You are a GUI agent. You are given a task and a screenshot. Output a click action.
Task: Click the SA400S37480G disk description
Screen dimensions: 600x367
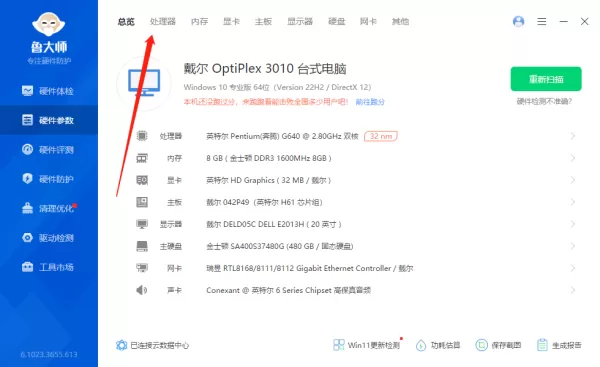click(279, 246)
